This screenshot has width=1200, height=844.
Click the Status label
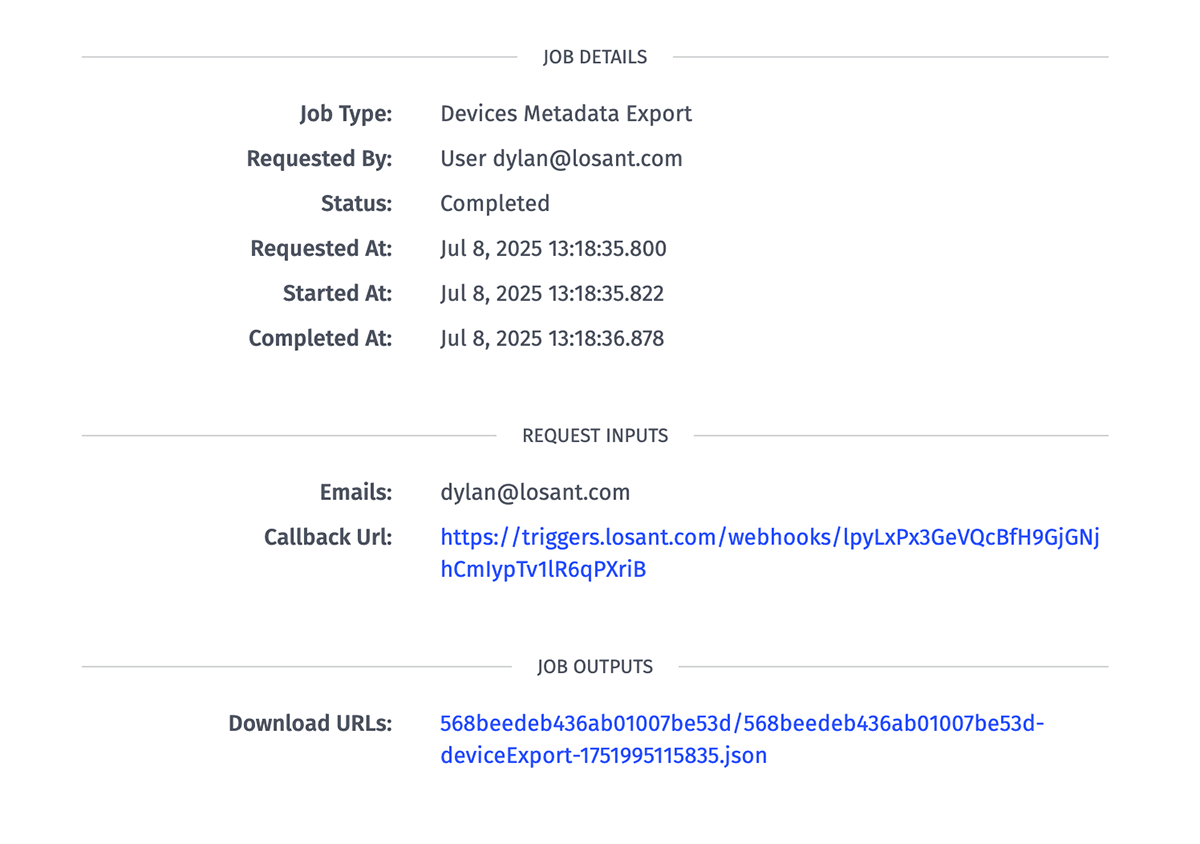pyautogui.click(x=356, y=204)
